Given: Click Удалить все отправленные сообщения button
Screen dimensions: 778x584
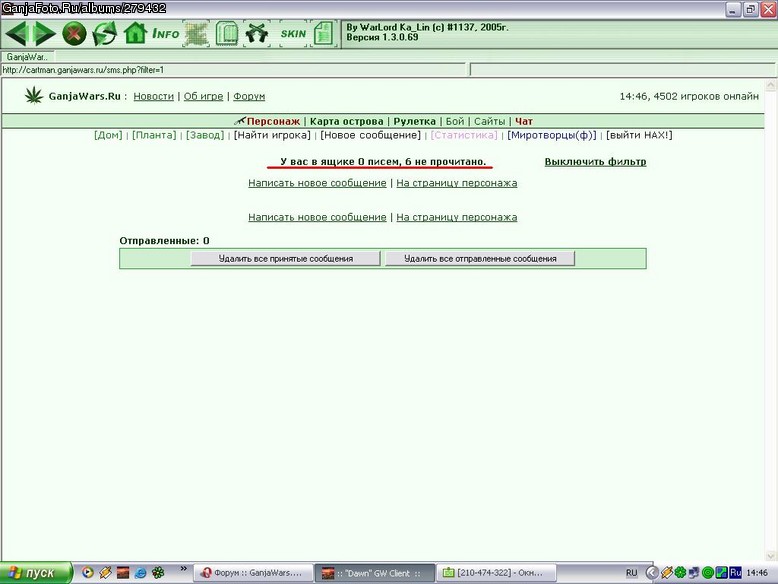Looking at the screenshot, I should tap(480, 259).
